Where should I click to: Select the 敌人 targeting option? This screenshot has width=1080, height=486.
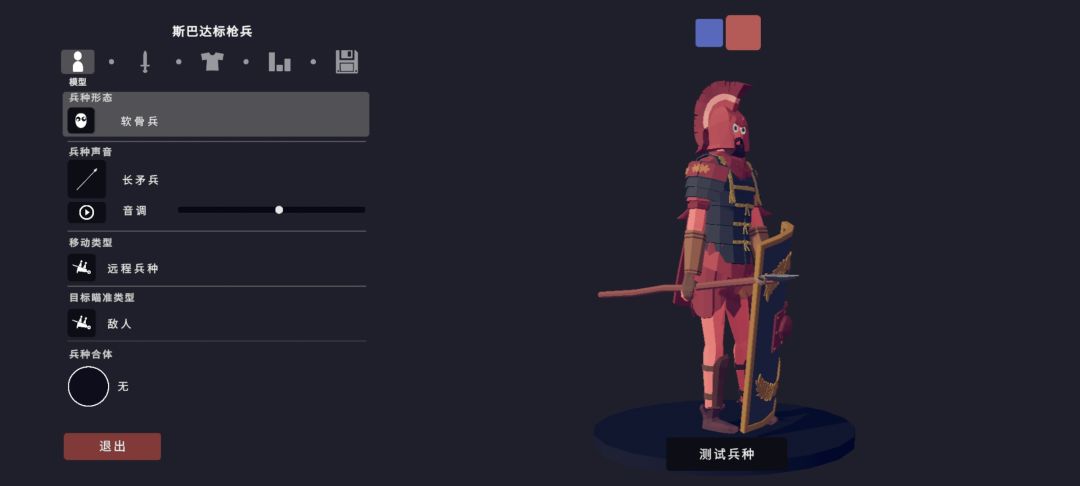119,324
